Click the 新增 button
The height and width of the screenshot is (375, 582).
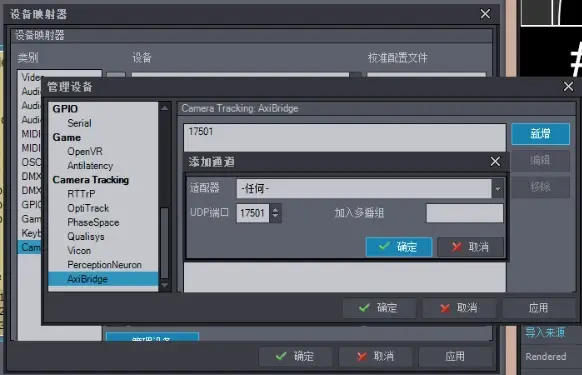(x=540, y=134)
